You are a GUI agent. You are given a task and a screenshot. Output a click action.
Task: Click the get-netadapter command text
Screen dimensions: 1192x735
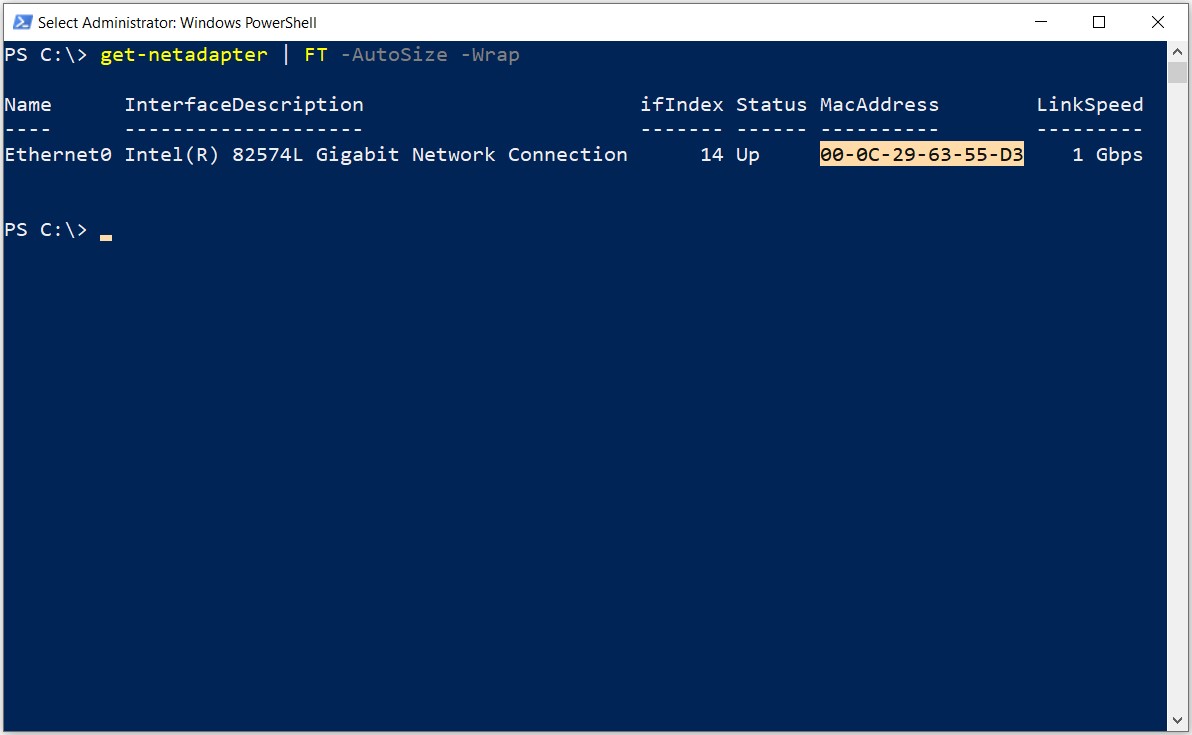coord(184,55)
